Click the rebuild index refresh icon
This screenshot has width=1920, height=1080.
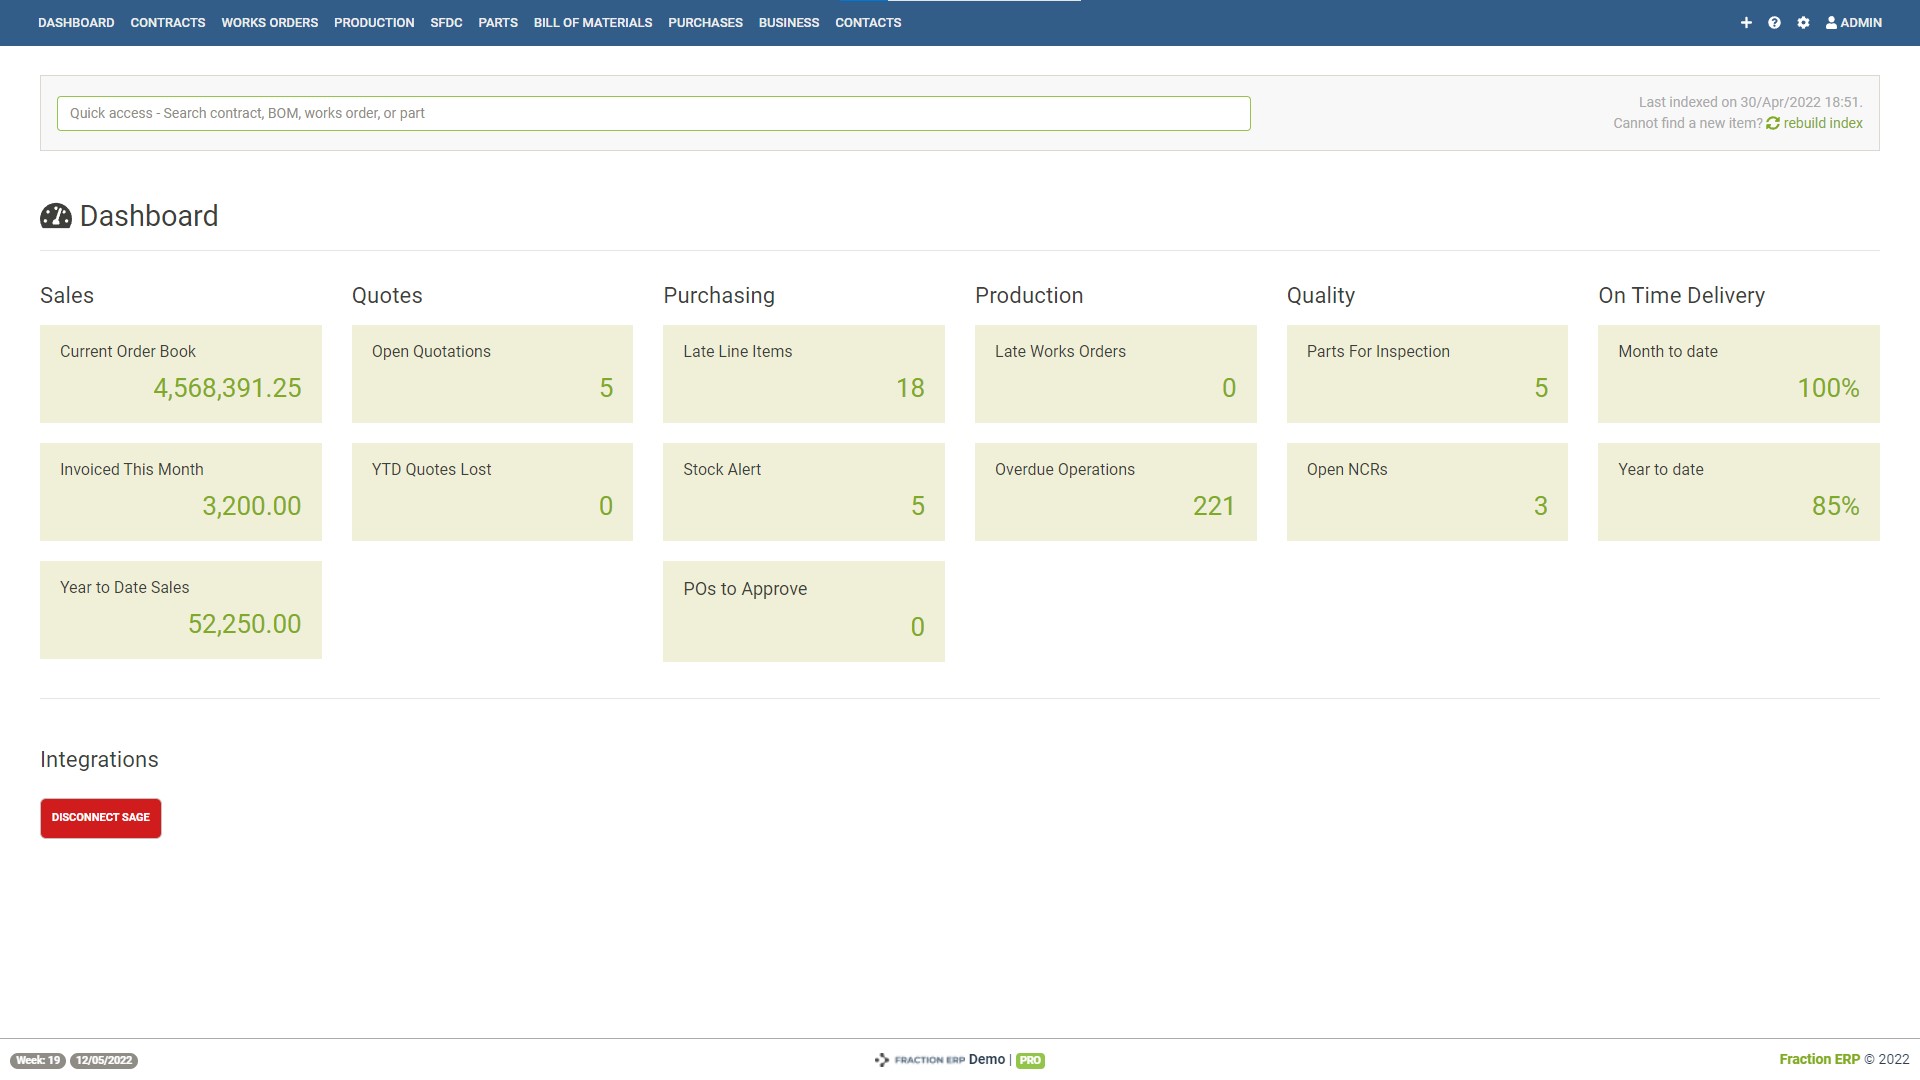(1773, 123)
